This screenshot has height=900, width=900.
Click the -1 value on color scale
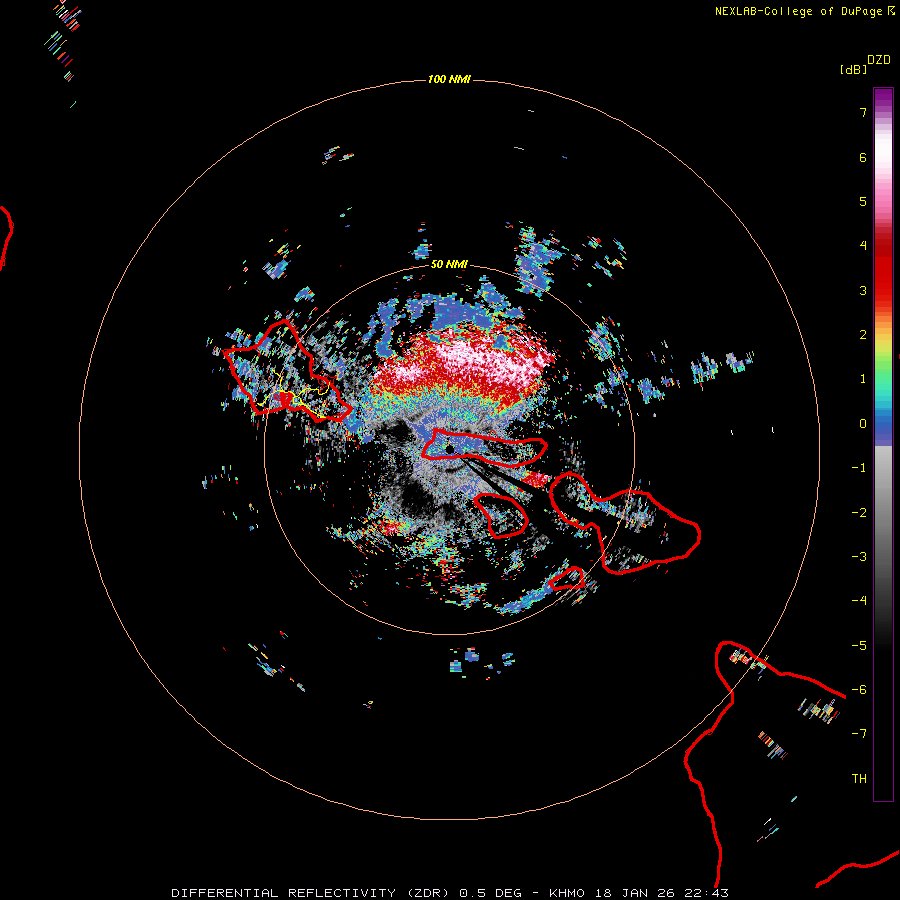tap(859, 468)
